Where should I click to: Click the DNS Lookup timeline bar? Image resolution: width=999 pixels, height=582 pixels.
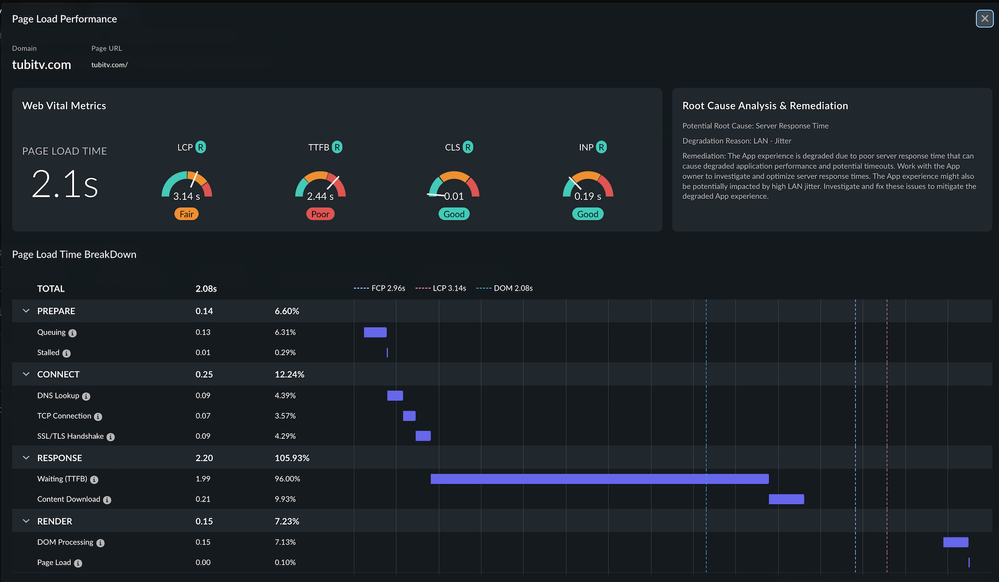(x=395, y=396)
